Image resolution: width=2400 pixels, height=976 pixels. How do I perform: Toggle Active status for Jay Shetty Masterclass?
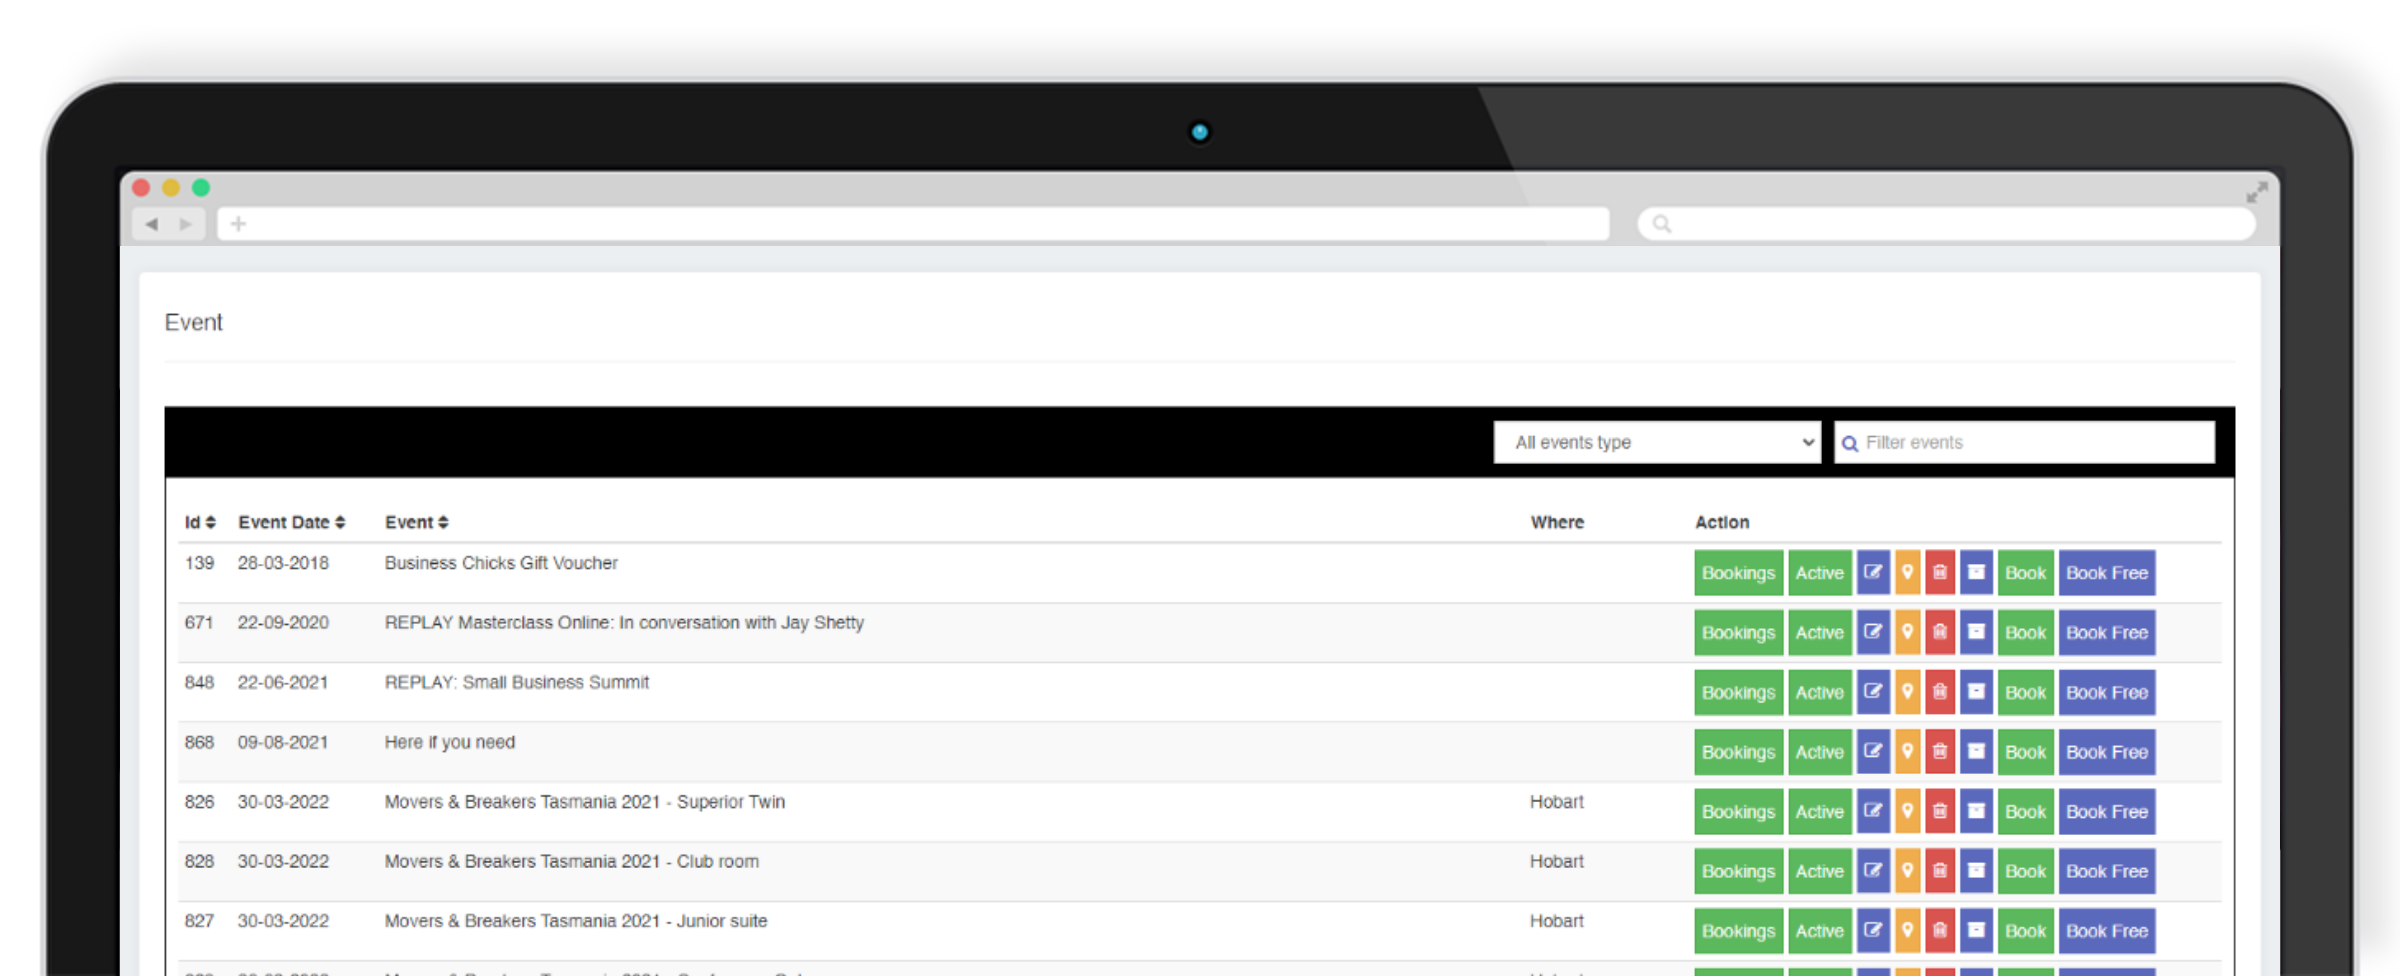[1820, 632]
